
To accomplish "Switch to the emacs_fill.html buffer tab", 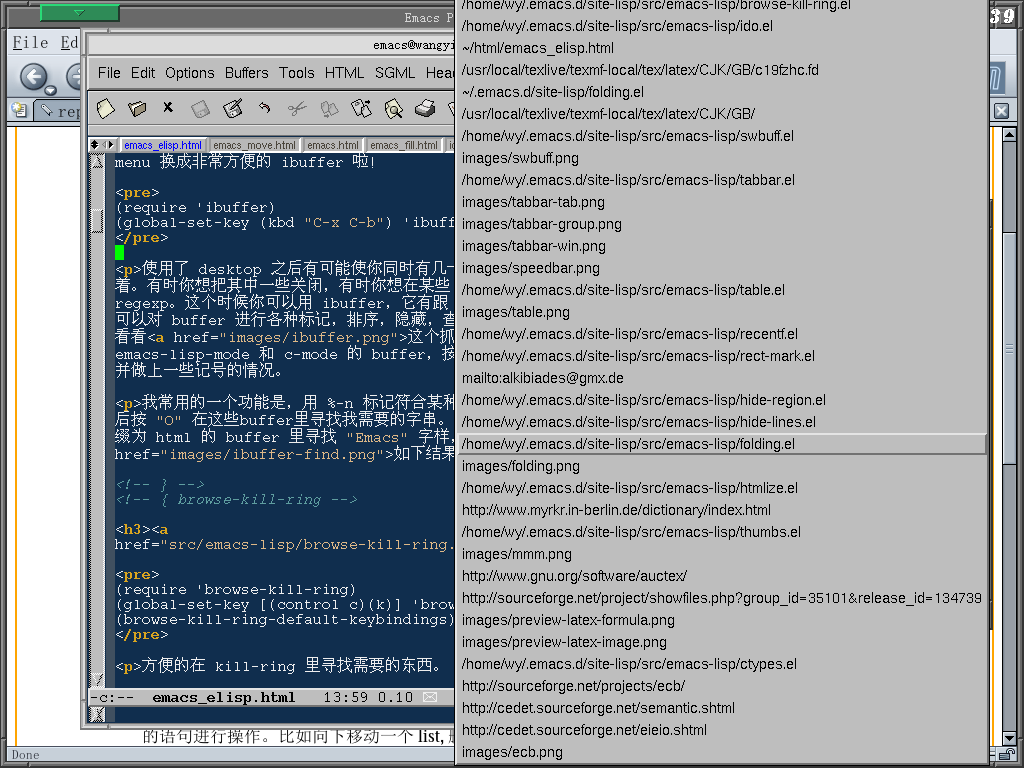I will [403, 145].
